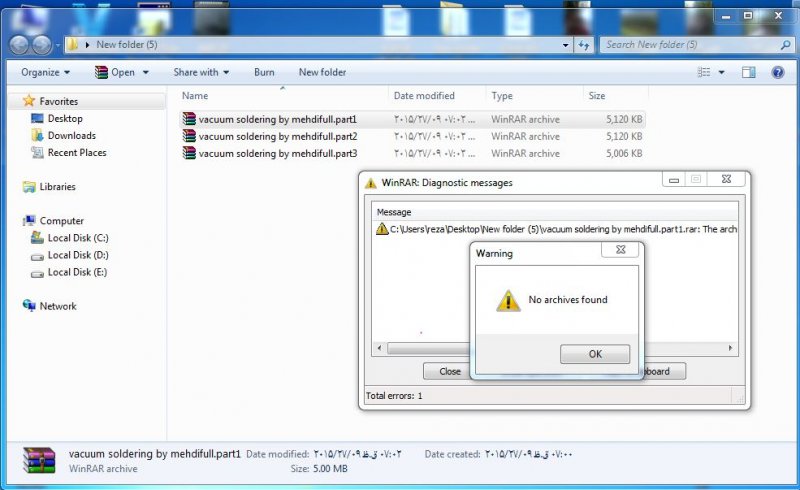Click the New folder (5) breadcrumb in the address bar
This screenshot has width=800, height=490.
(x=127, y=44)
